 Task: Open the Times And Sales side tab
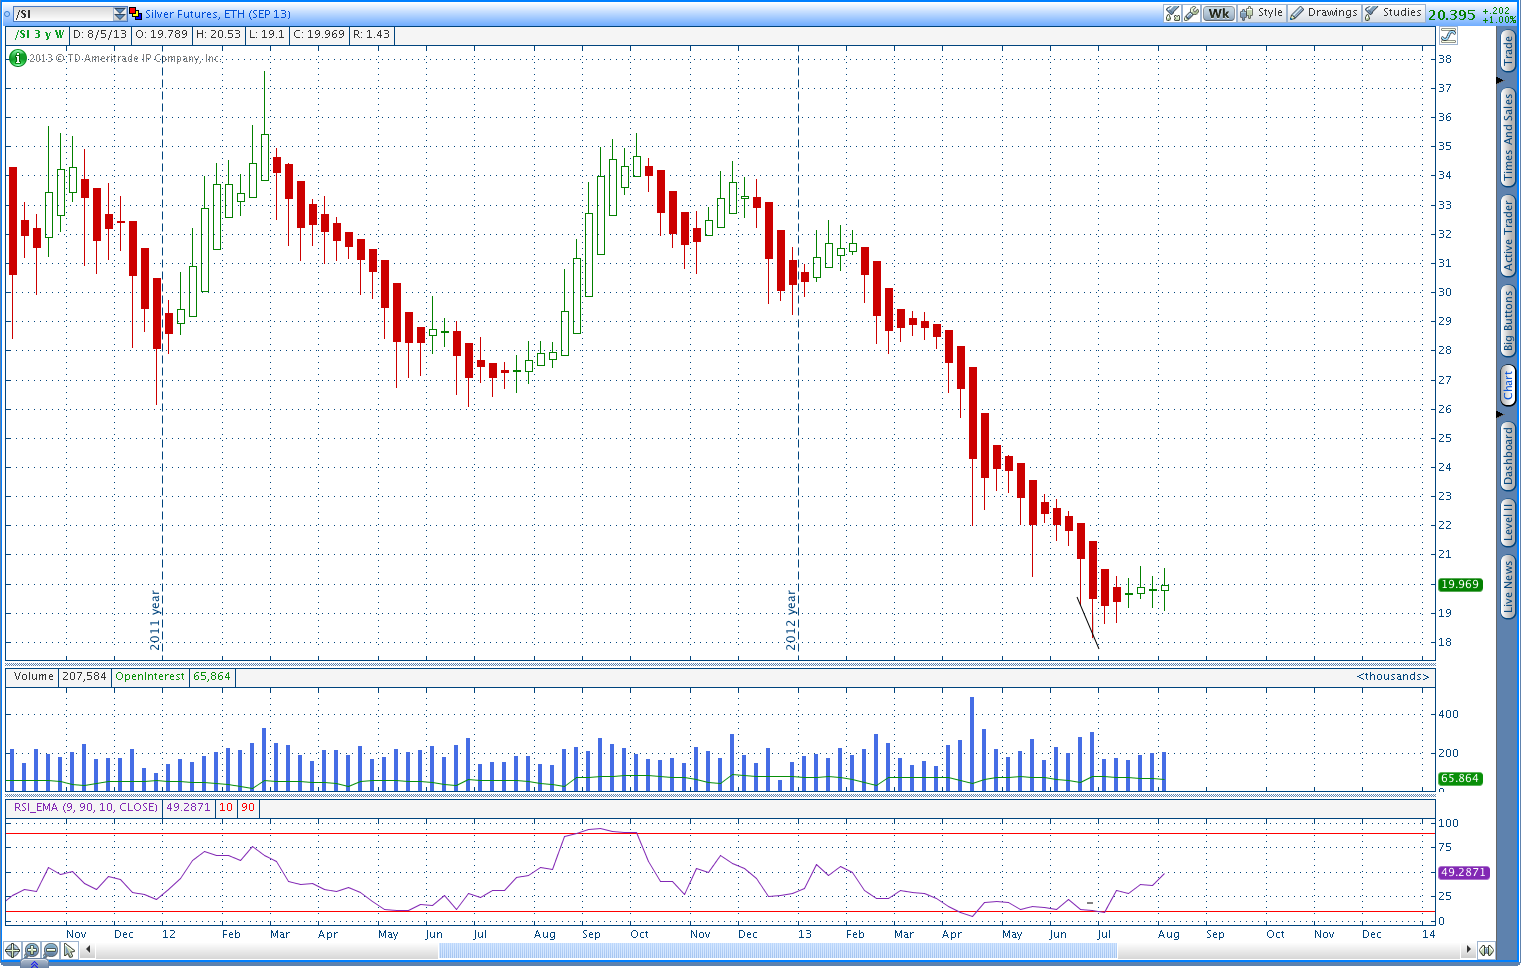click(1508, 136)
